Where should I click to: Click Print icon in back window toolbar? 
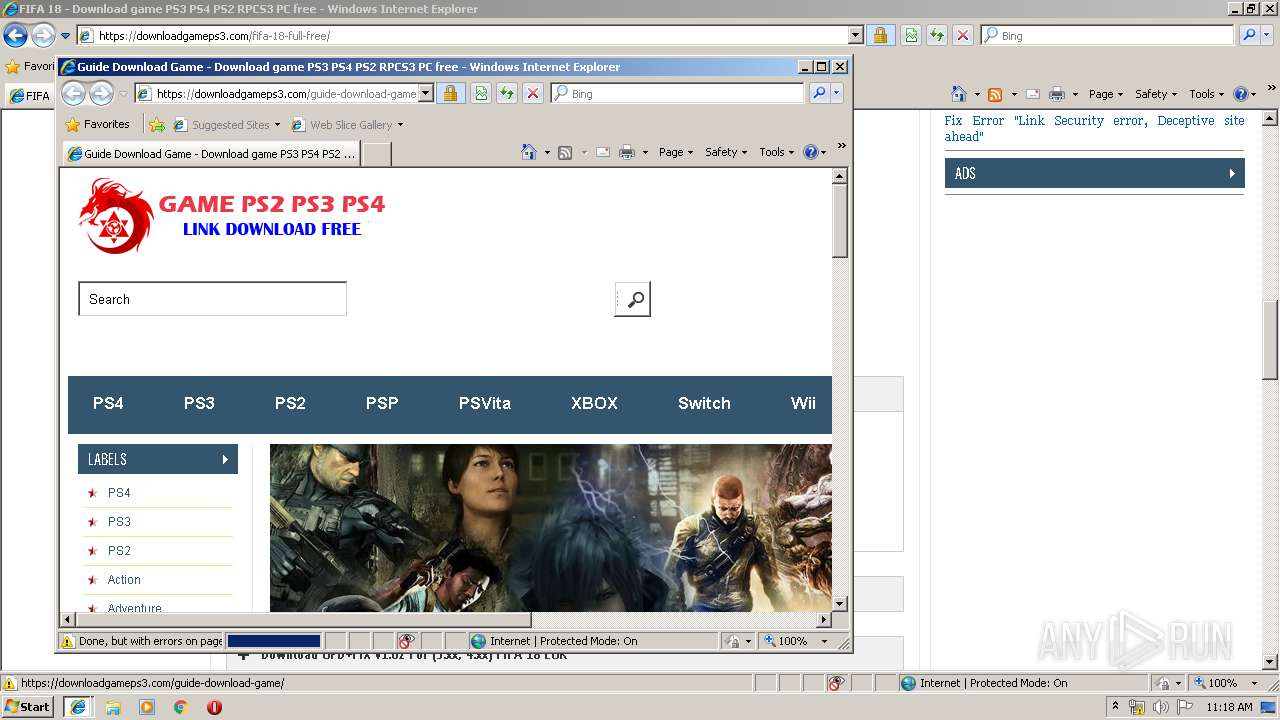click(1057, 94)
